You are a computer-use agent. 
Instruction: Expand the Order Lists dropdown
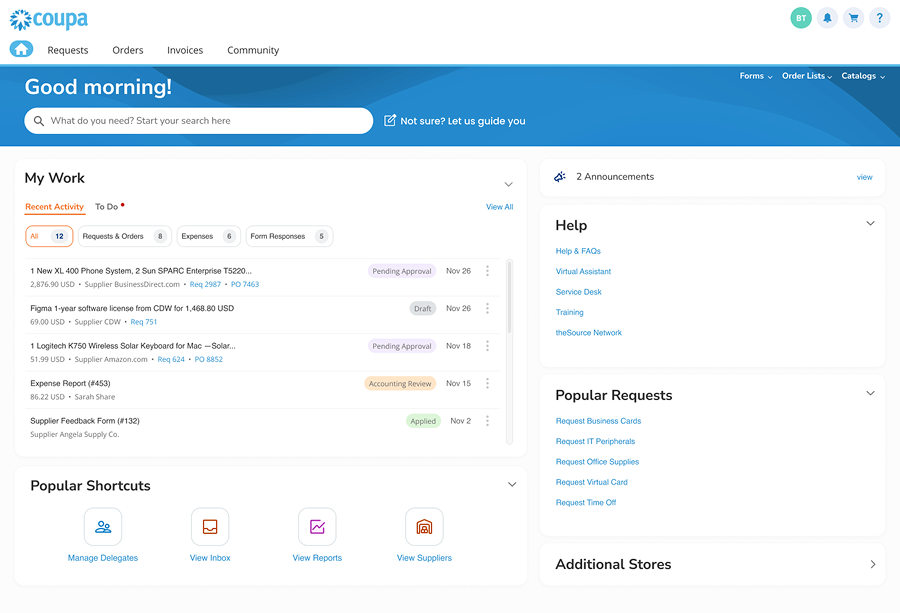pos(806,76)
